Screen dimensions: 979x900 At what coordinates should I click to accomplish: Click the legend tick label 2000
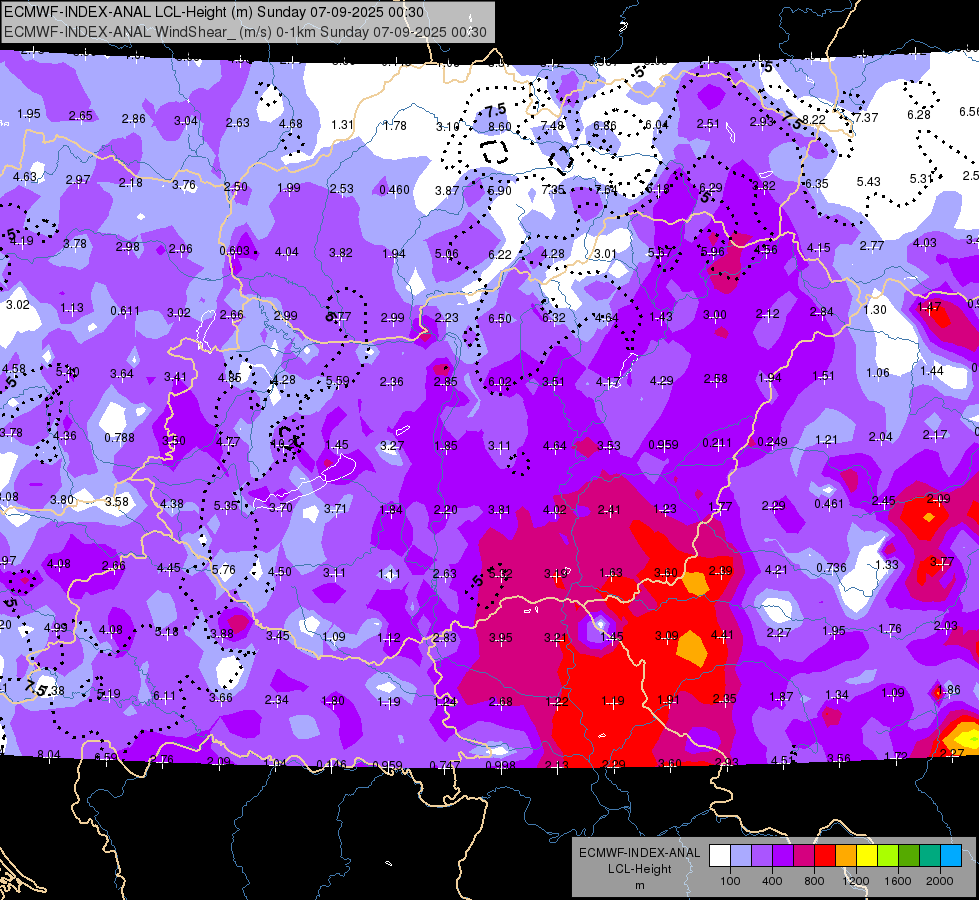point(940,881)
